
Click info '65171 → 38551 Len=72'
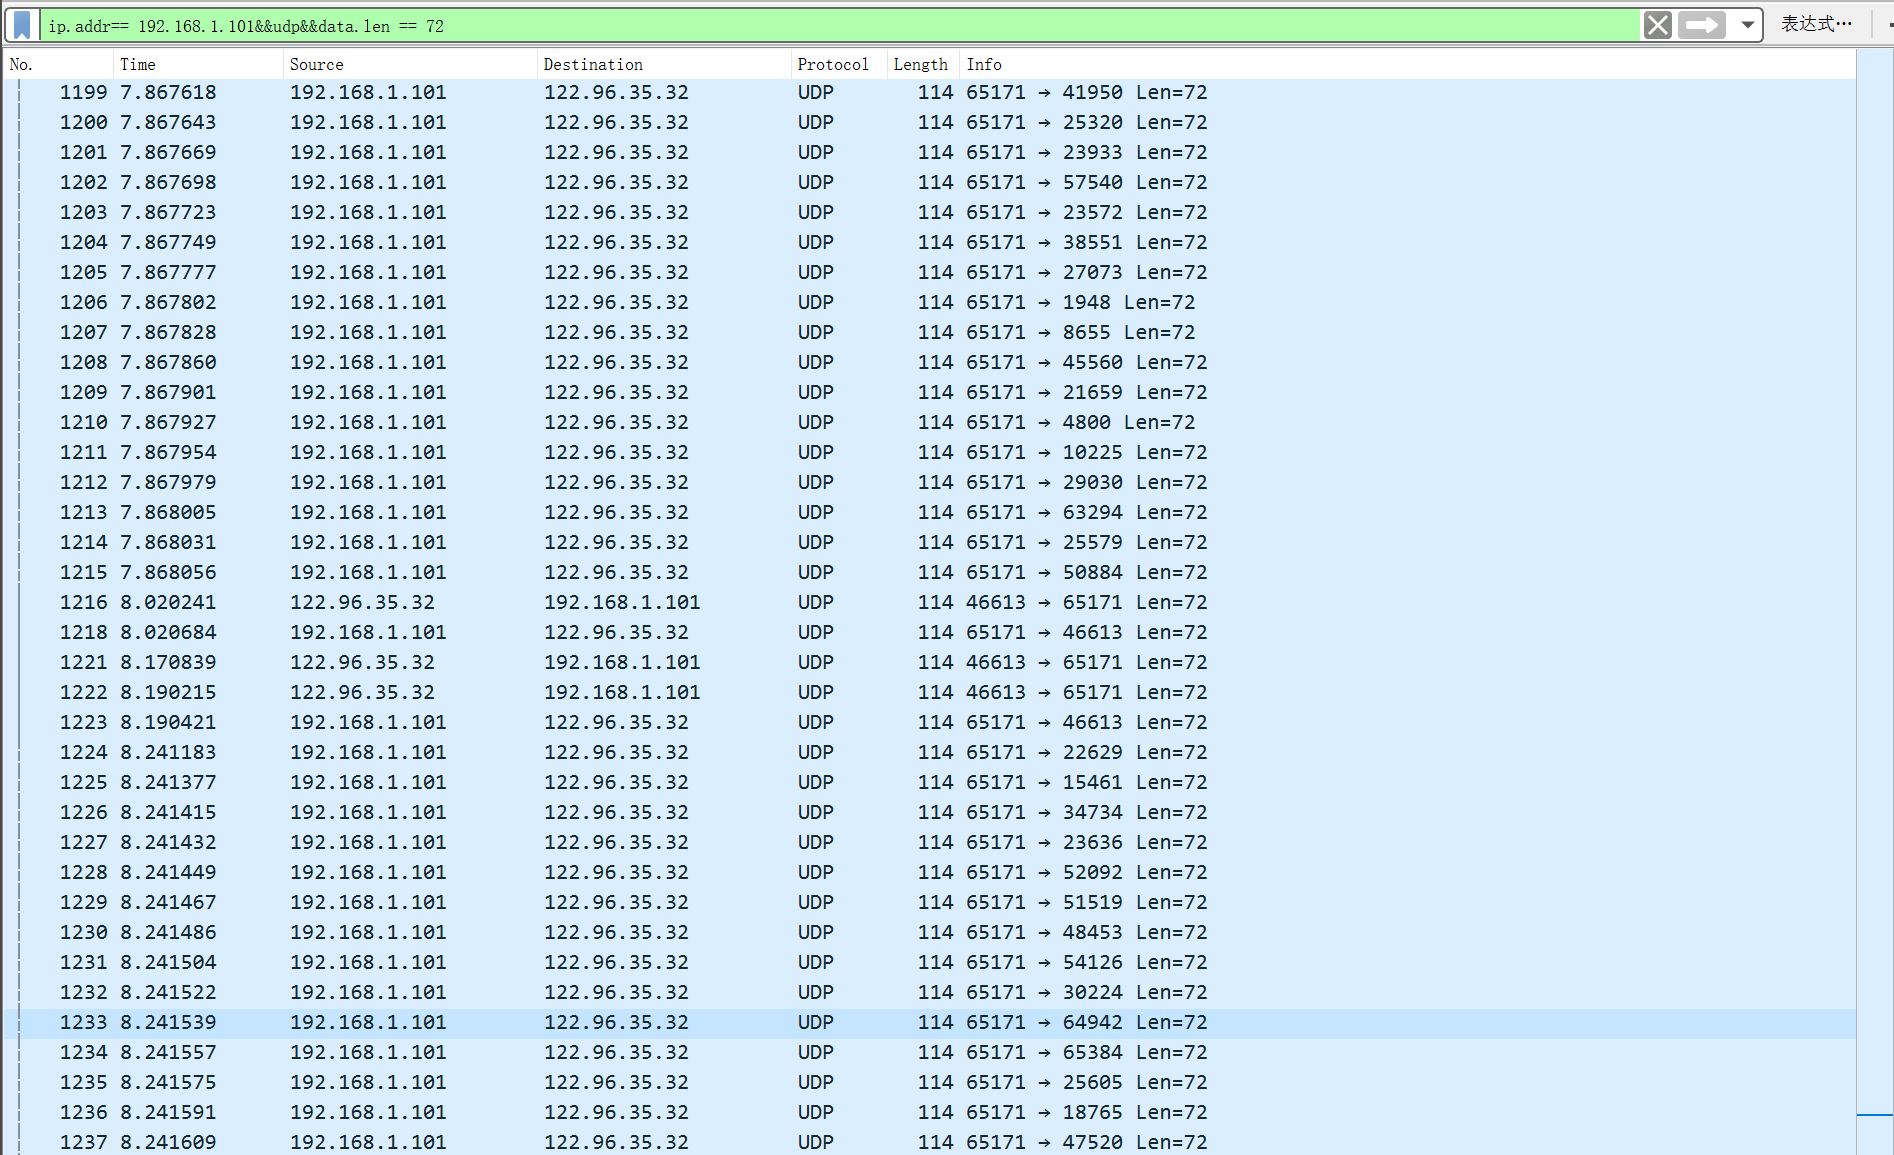pyautogui.click(x=1087, y=242)
